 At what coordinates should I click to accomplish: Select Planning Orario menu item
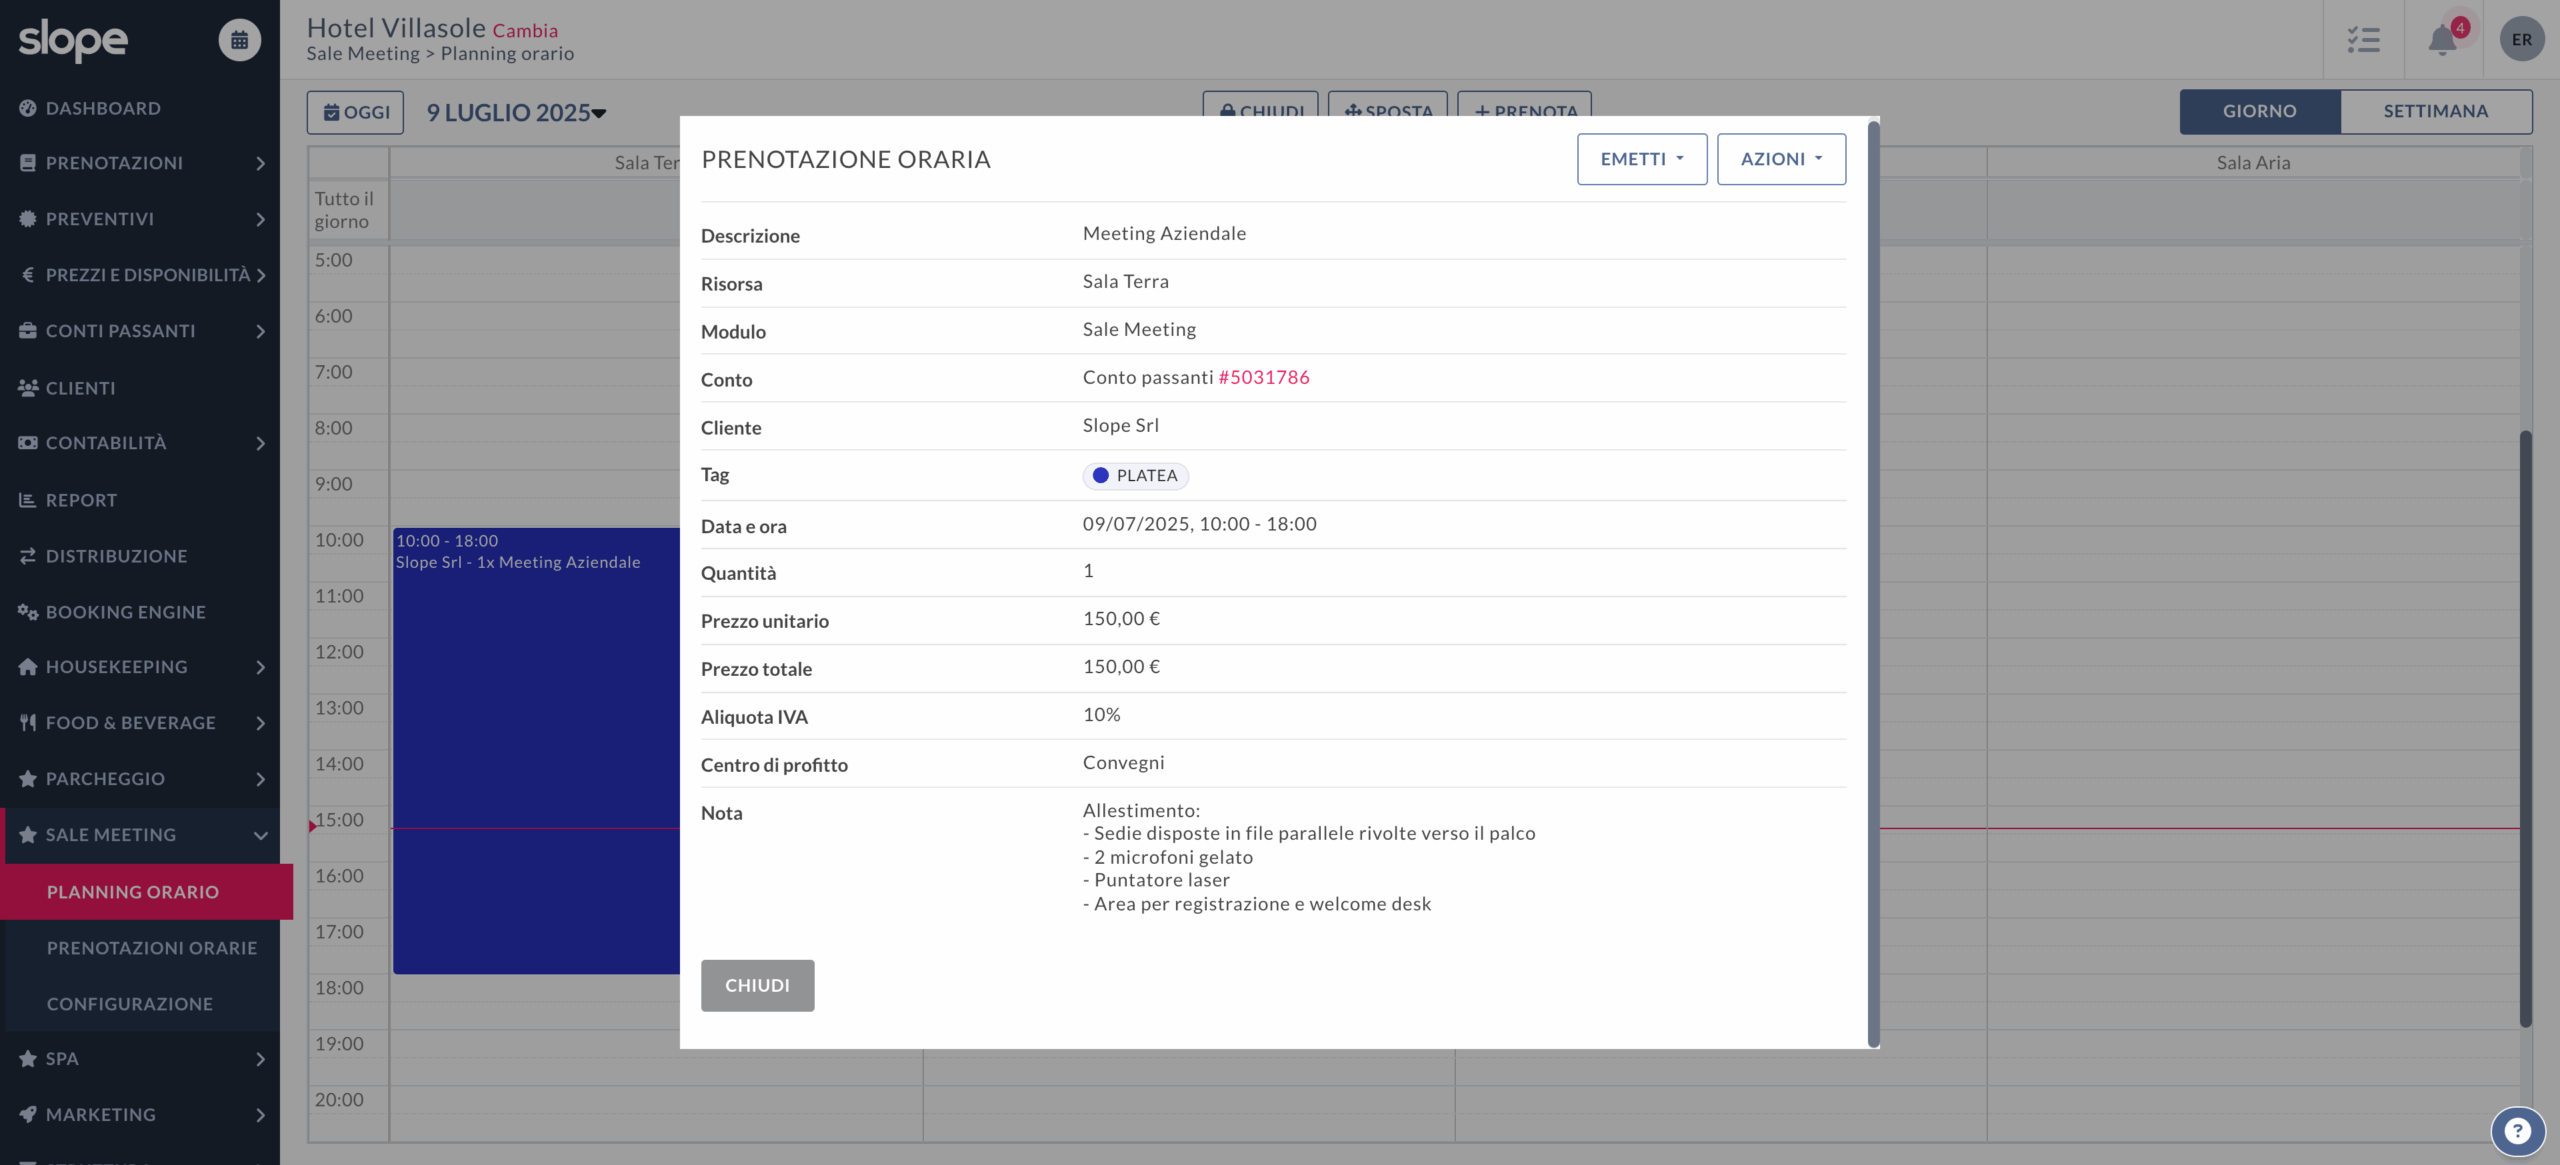[x=146, y=892]
